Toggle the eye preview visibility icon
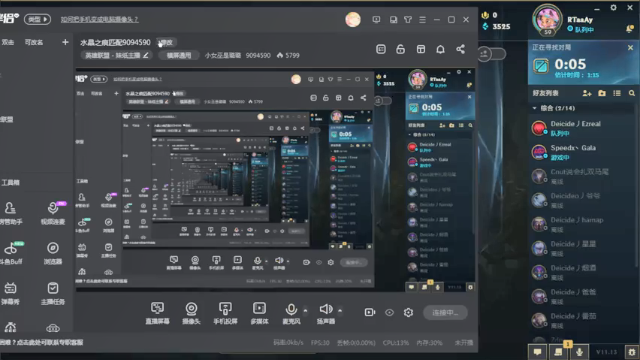The image size is (640, 360). [389, 312]
